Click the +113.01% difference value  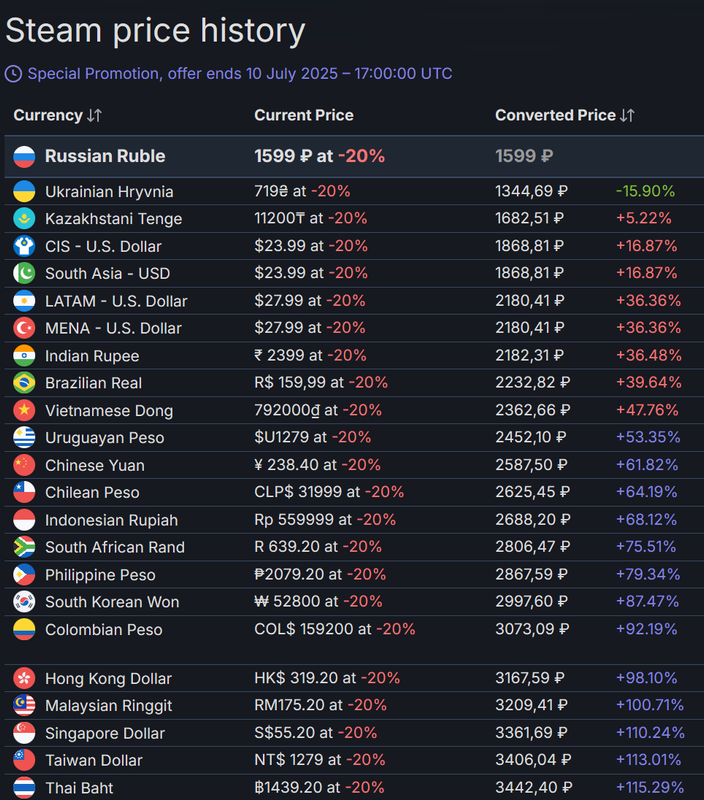click(x=649, y=760)
